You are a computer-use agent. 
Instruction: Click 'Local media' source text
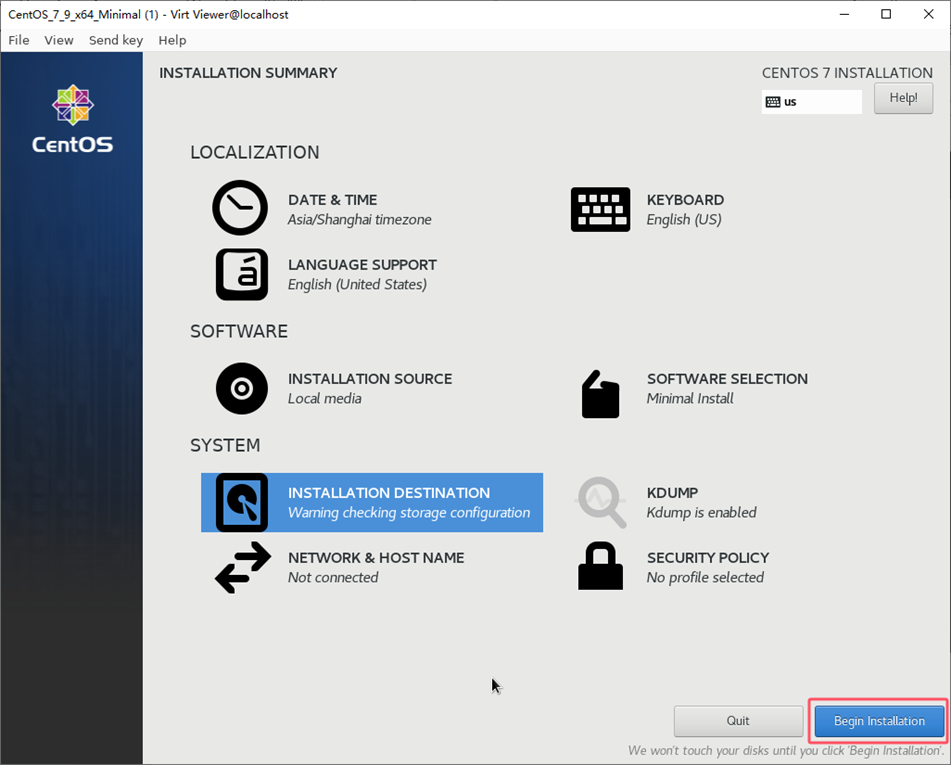[324, 399]
